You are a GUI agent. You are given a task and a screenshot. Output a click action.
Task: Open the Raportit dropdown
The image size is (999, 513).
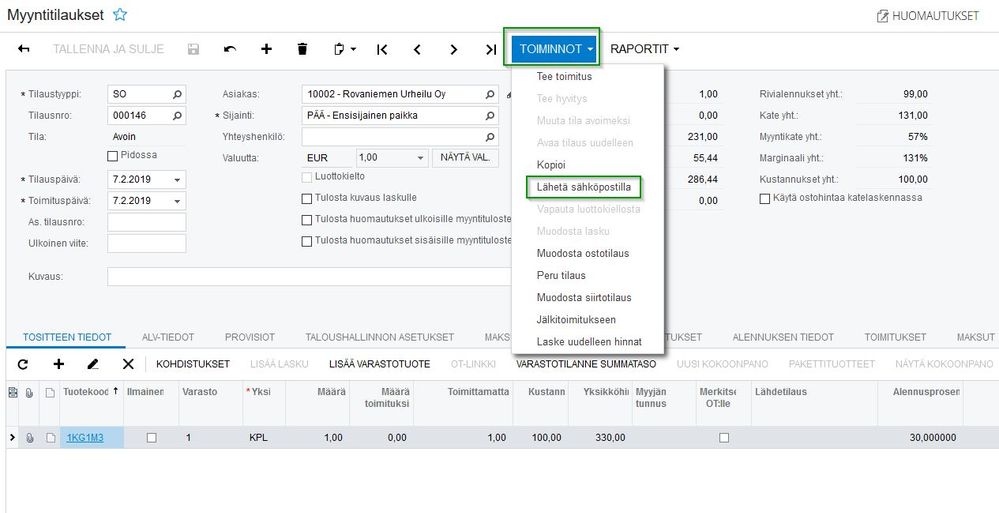(x=644, y=49)
